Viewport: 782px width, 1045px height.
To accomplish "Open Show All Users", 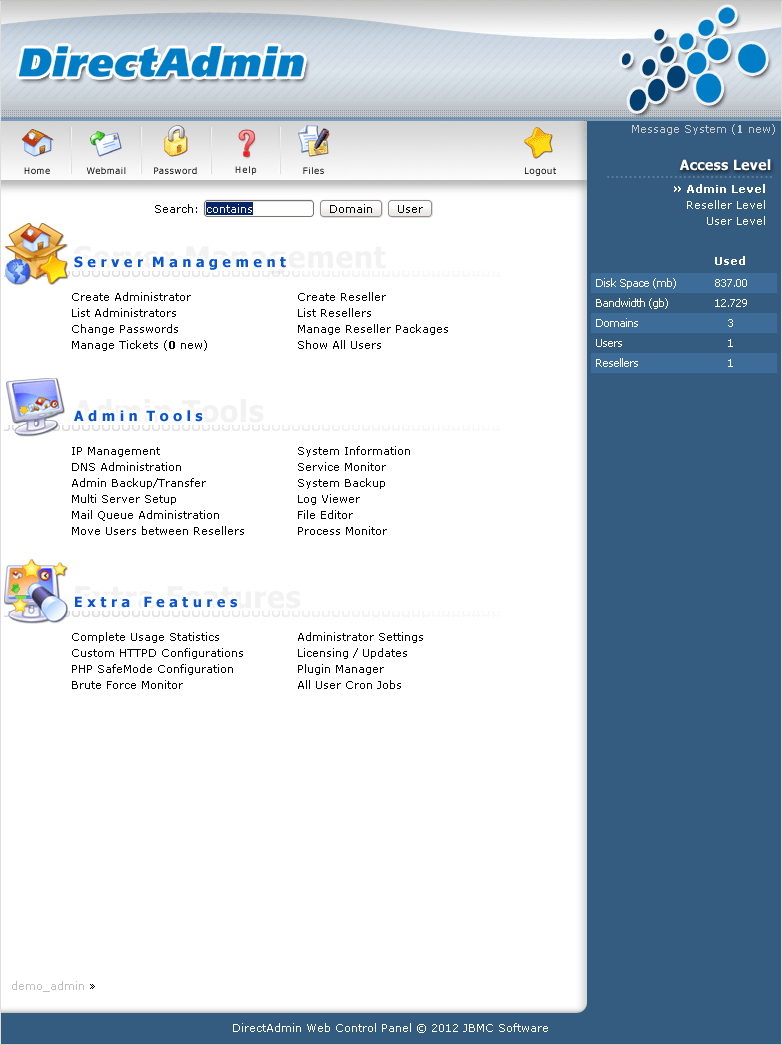I will click(x=339, y=345).
